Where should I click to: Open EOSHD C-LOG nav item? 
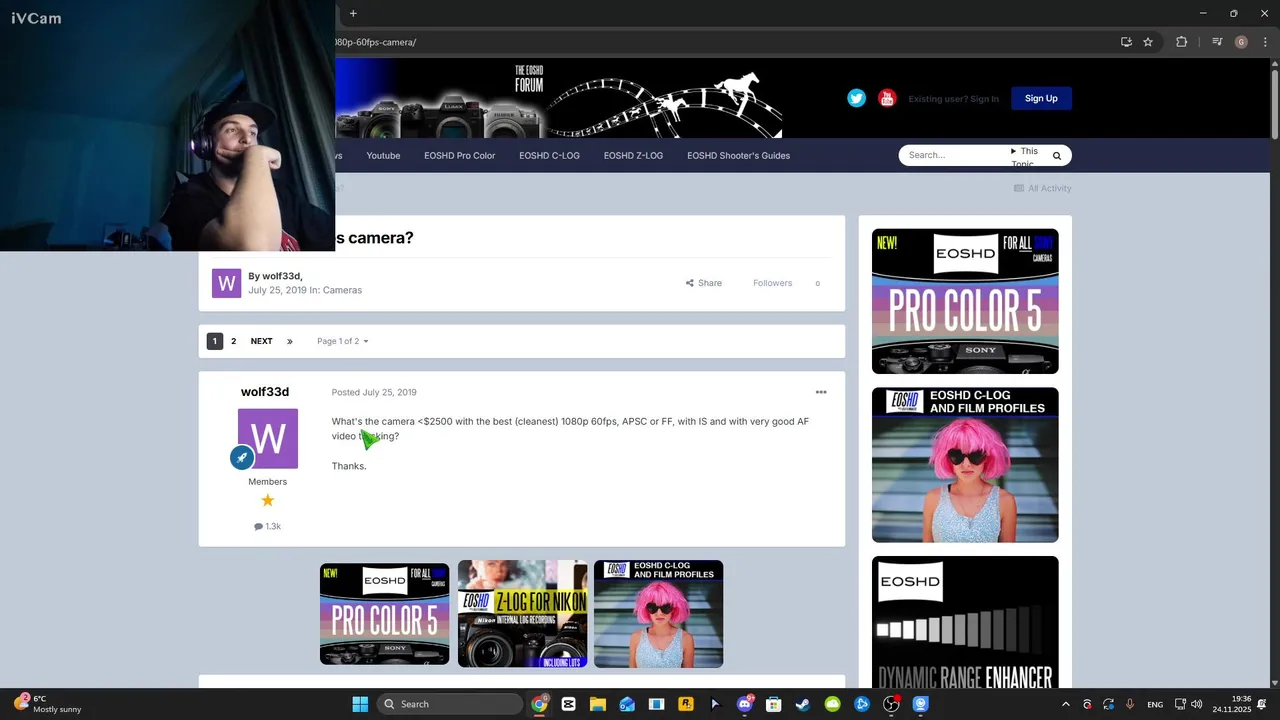coord(549,155)
